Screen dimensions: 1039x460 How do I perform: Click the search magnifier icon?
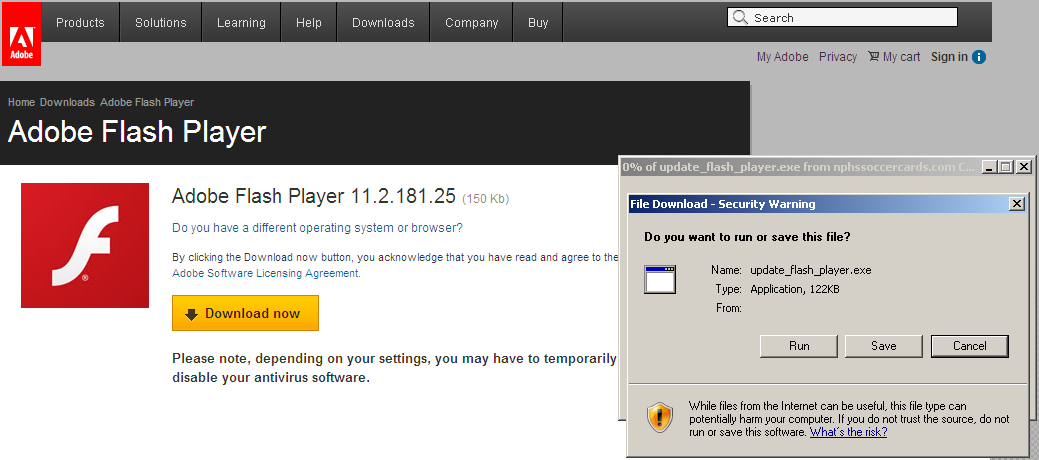740,17
